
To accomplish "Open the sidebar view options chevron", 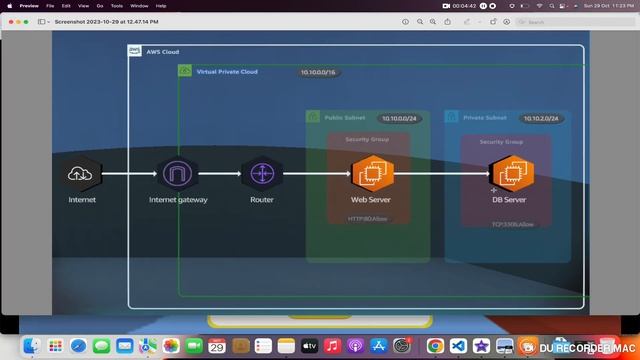I will [x=49, y=22].
